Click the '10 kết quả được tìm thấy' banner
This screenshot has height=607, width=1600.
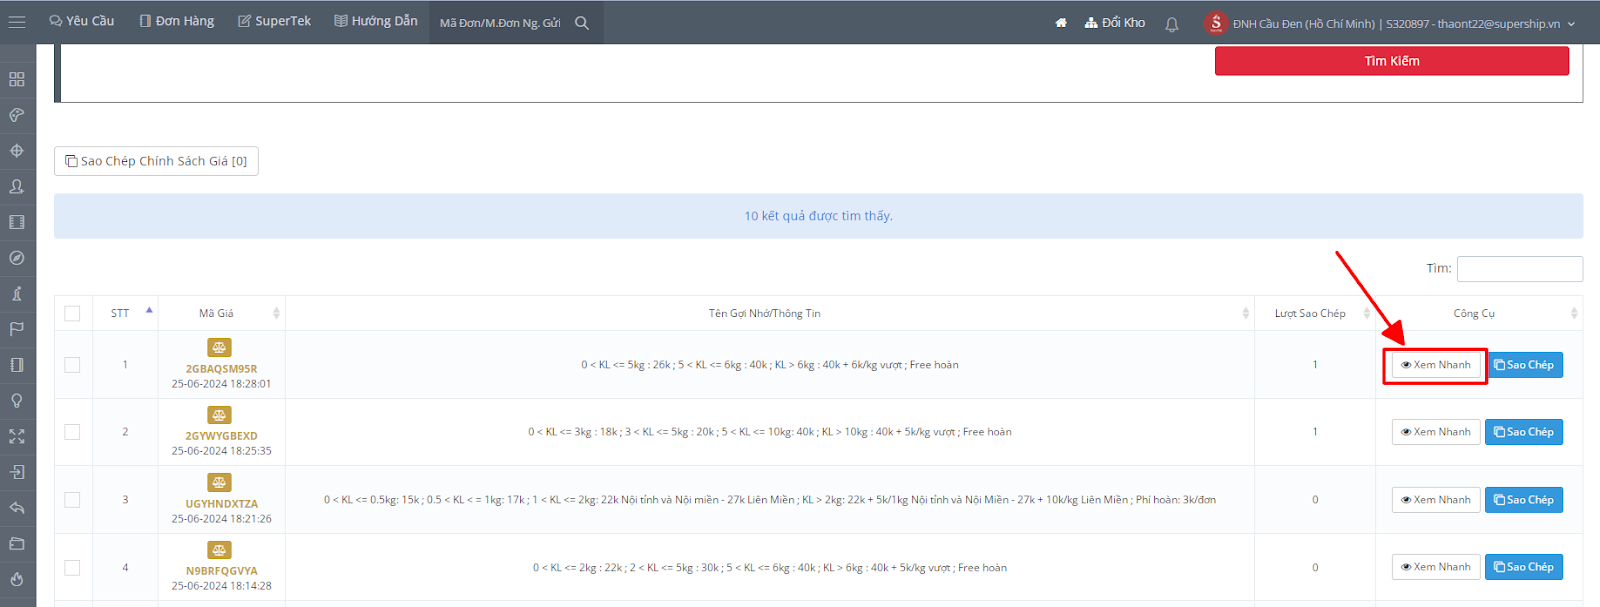[x=818, y=216]
